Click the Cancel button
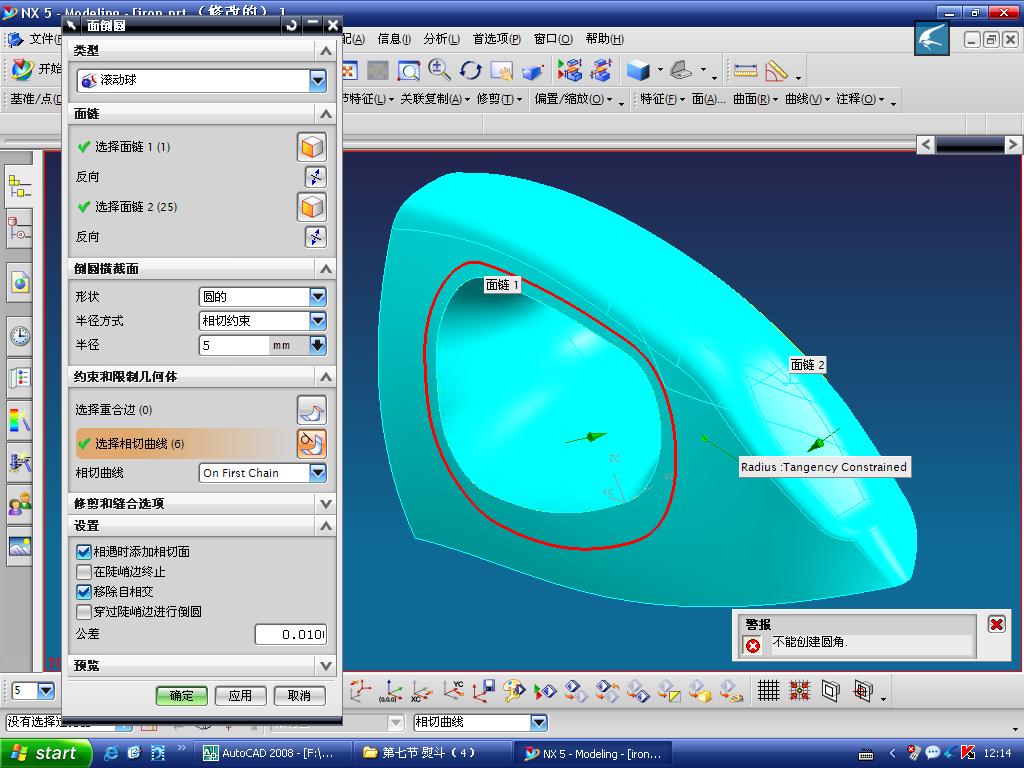1024x768 pixels. [x=299, y=696]
